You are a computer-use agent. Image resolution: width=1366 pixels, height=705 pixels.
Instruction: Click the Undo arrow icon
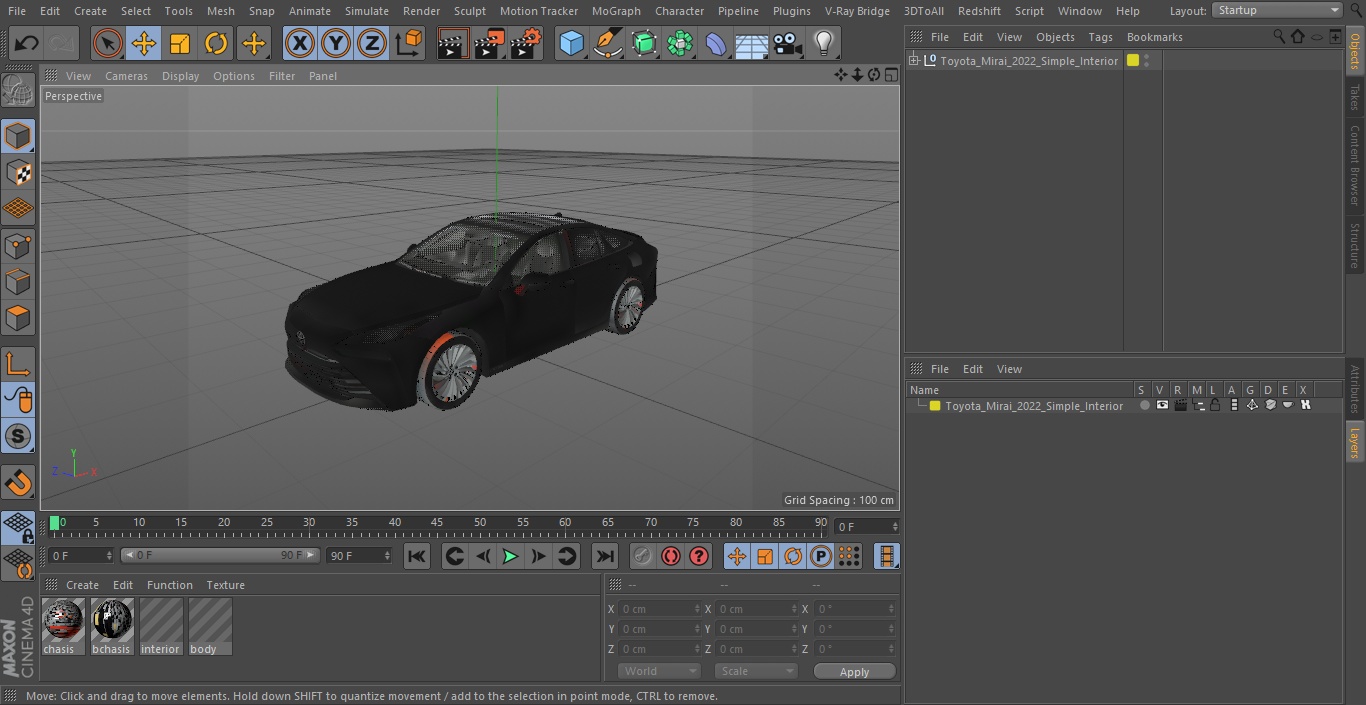click(x=27, y=43)
